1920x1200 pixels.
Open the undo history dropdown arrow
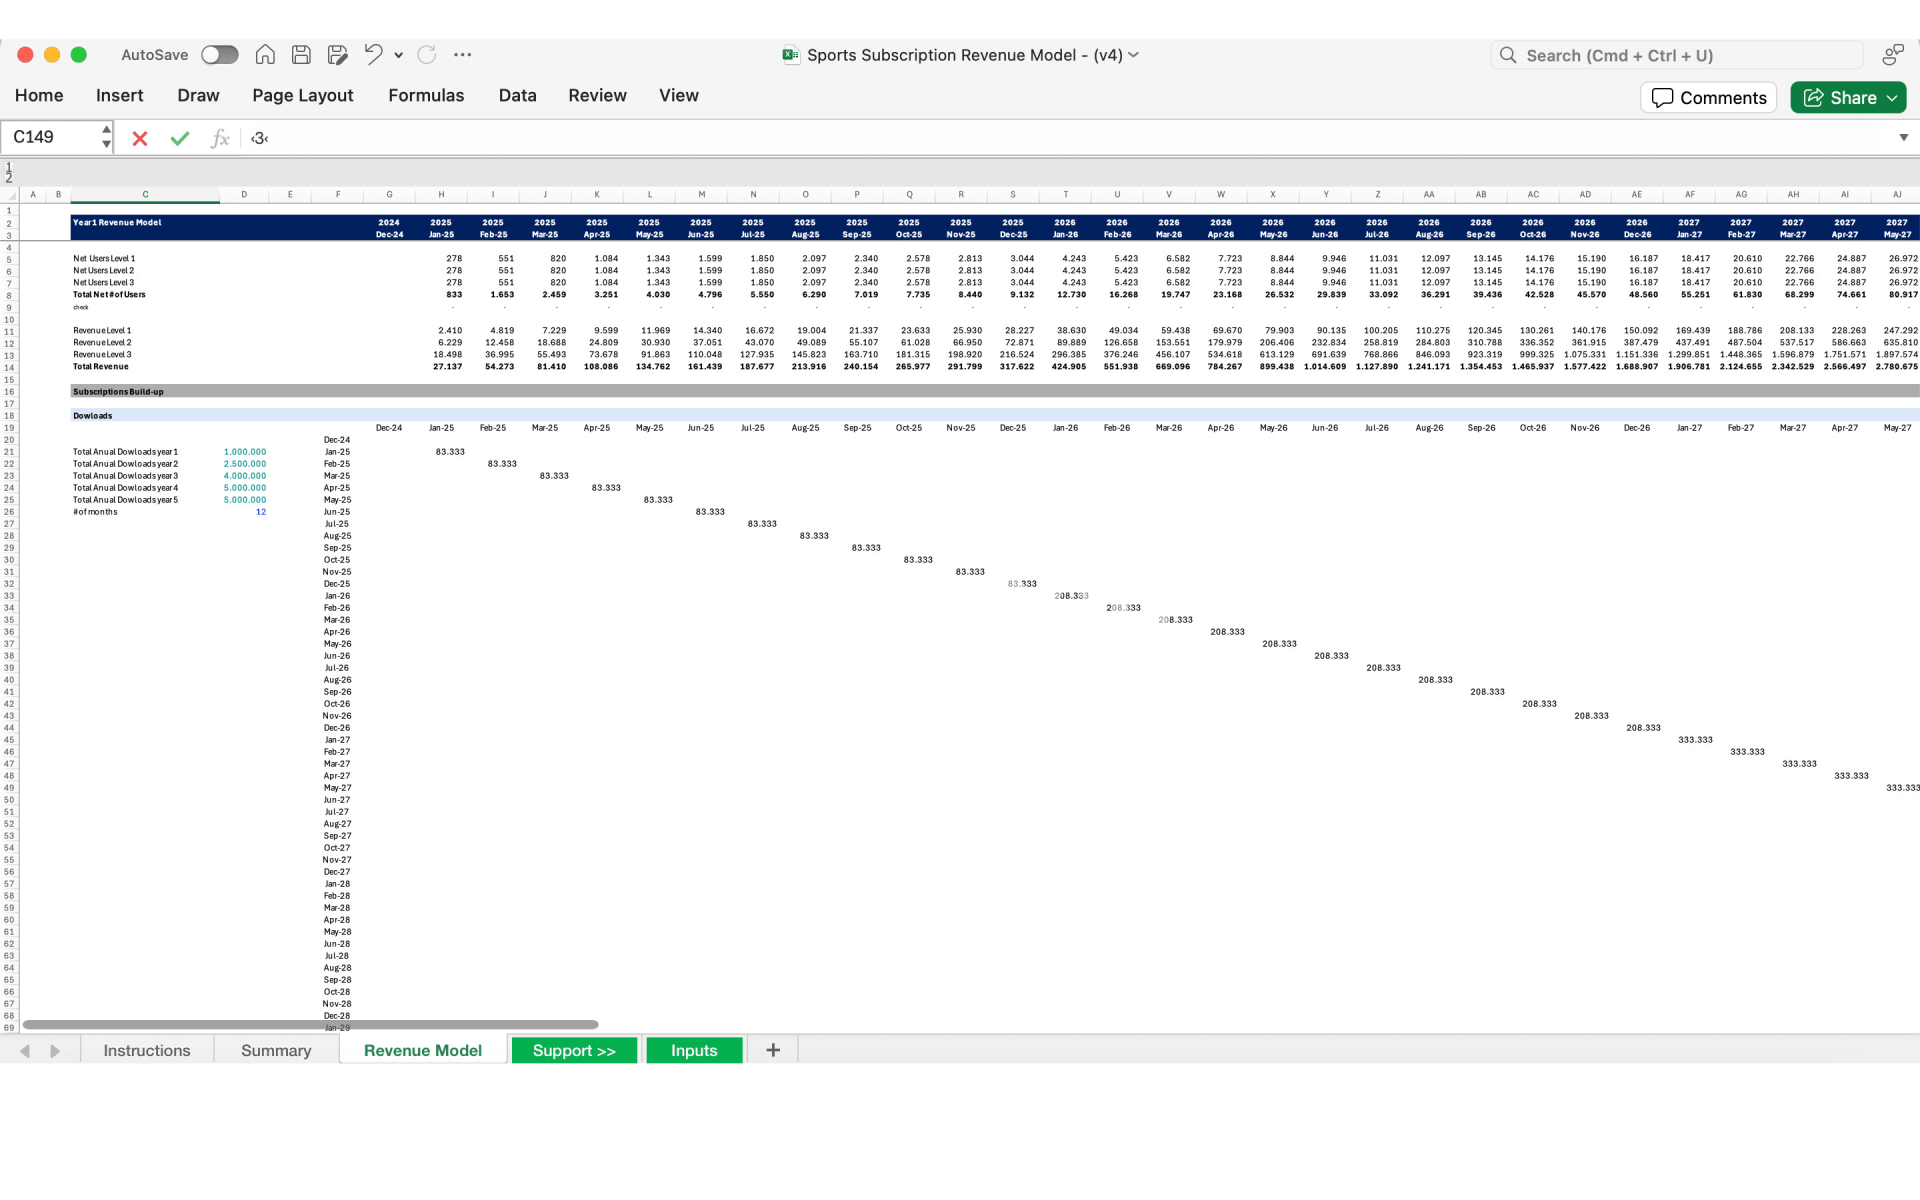pos(399,55)
